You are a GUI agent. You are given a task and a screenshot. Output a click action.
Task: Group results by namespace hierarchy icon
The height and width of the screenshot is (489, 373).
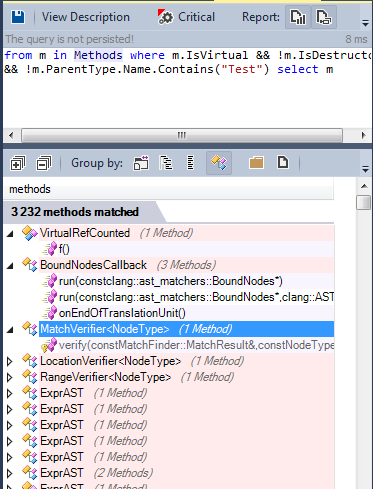click(166, 163)
